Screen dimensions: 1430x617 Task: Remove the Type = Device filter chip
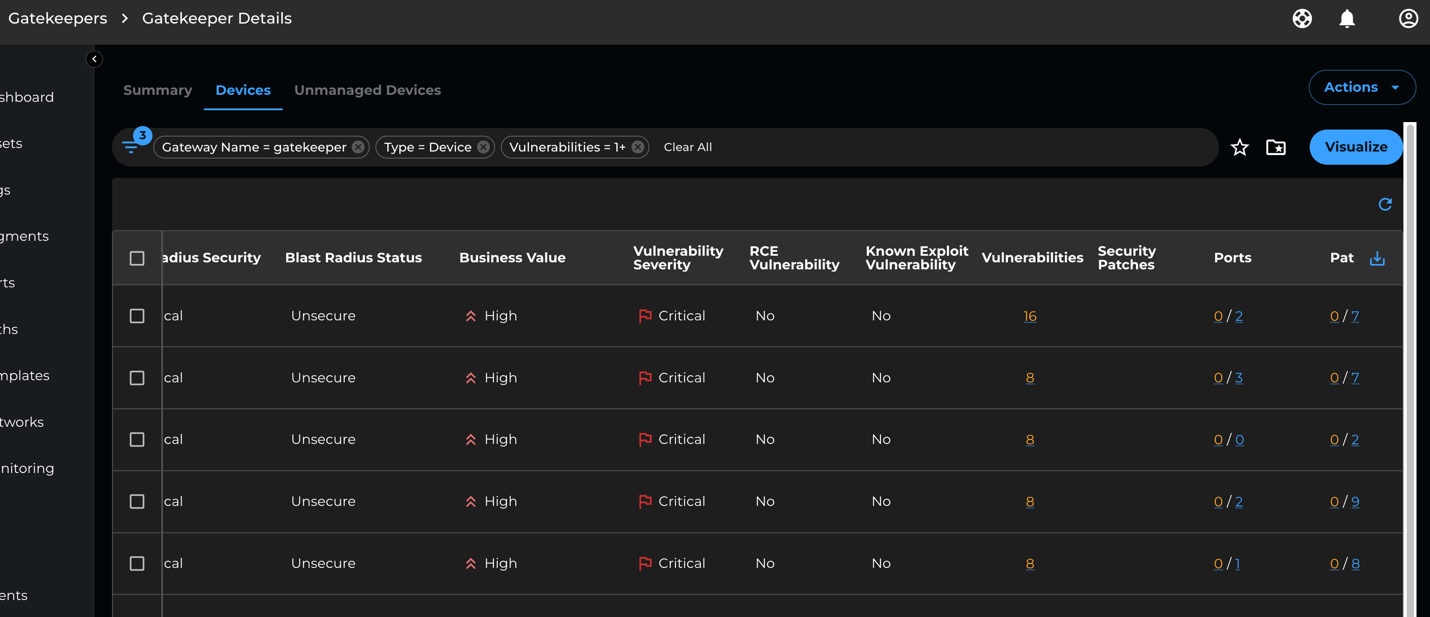coord(483,147)
